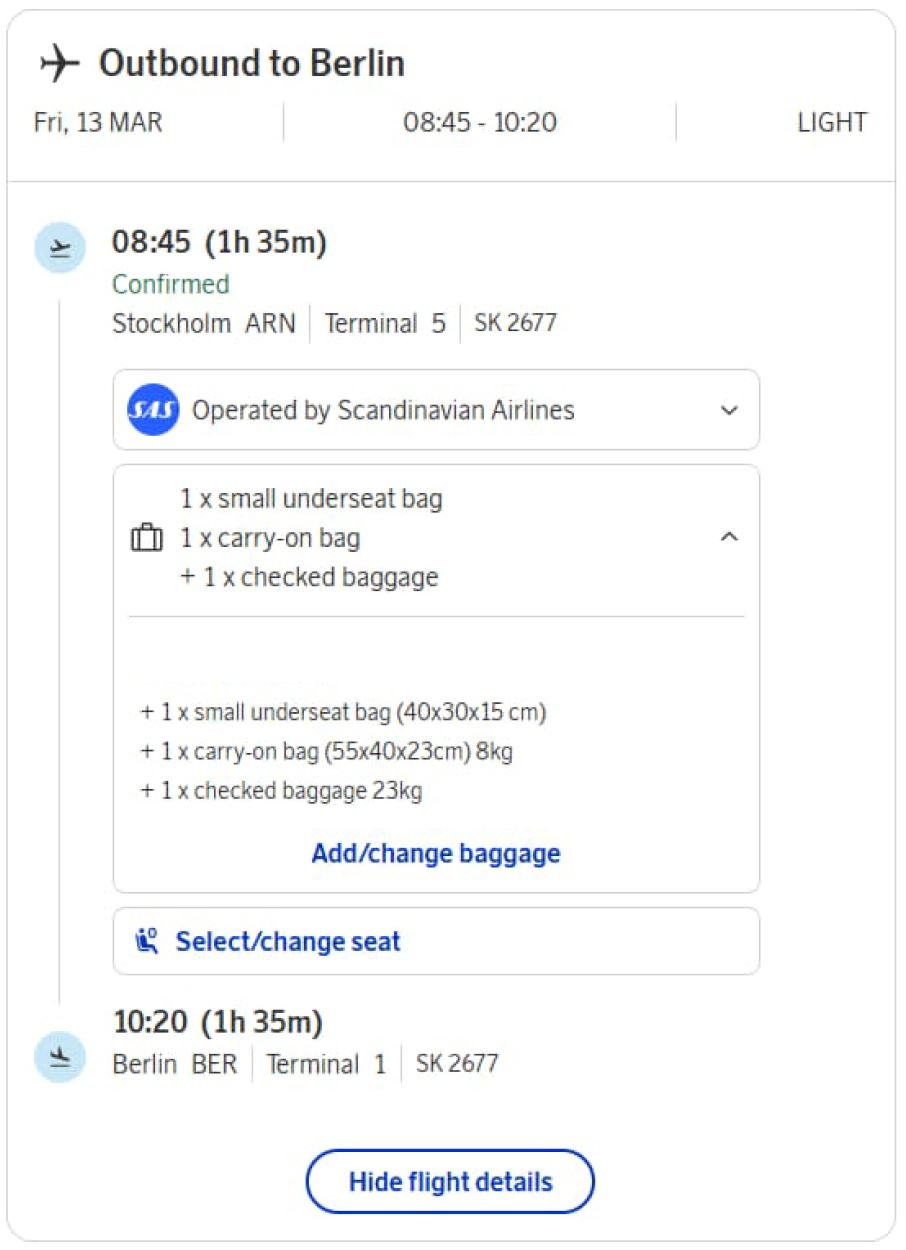The height and width of the screenshot is (1250, 906).
Task: Click the seat icon next to Select/change seat
Action: 147,941
